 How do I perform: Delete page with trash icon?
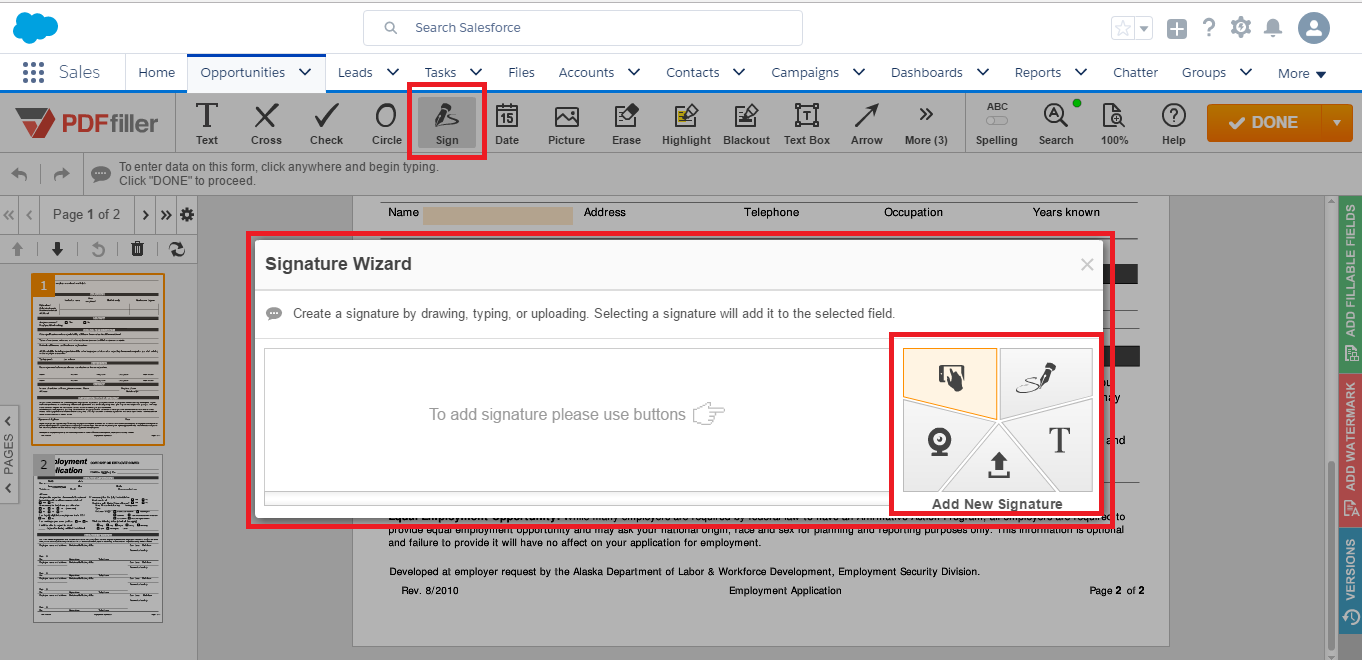(x=138, y=249)
